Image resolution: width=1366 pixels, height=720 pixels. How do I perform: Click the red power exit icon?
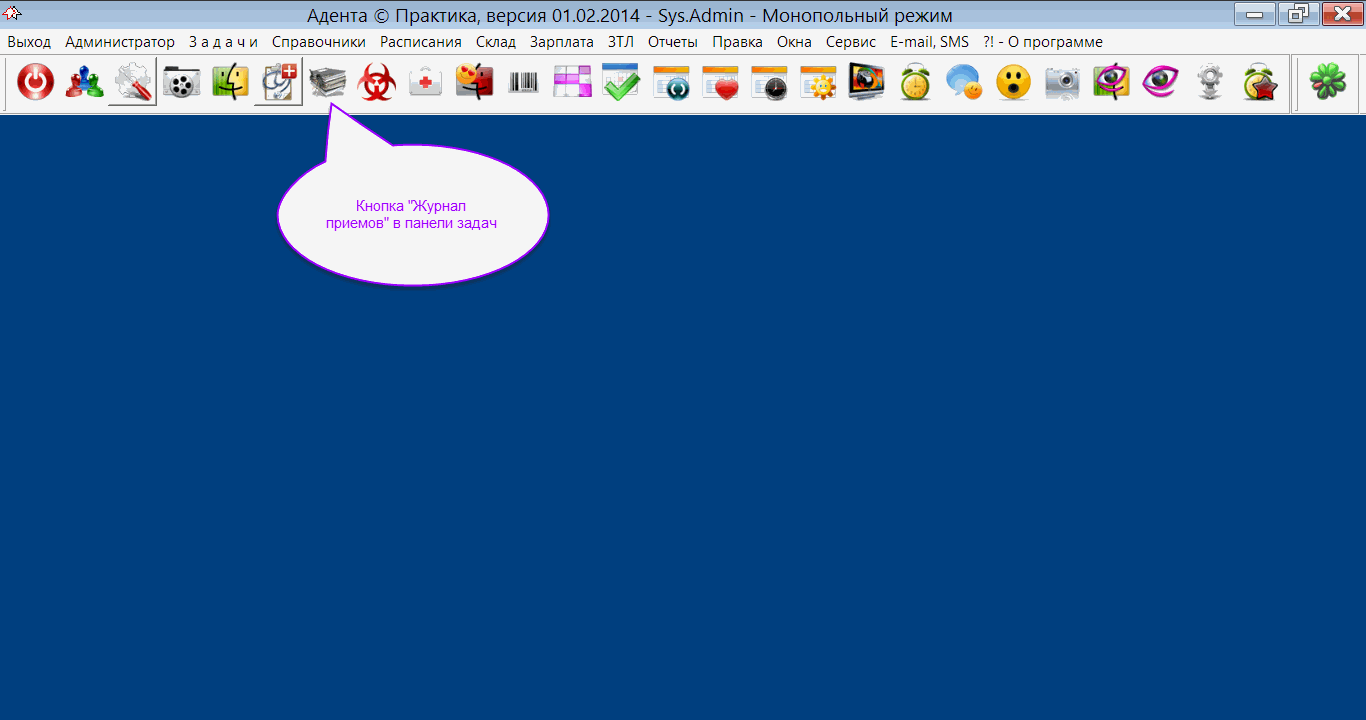pyautogui.click(x=36, y=82)
